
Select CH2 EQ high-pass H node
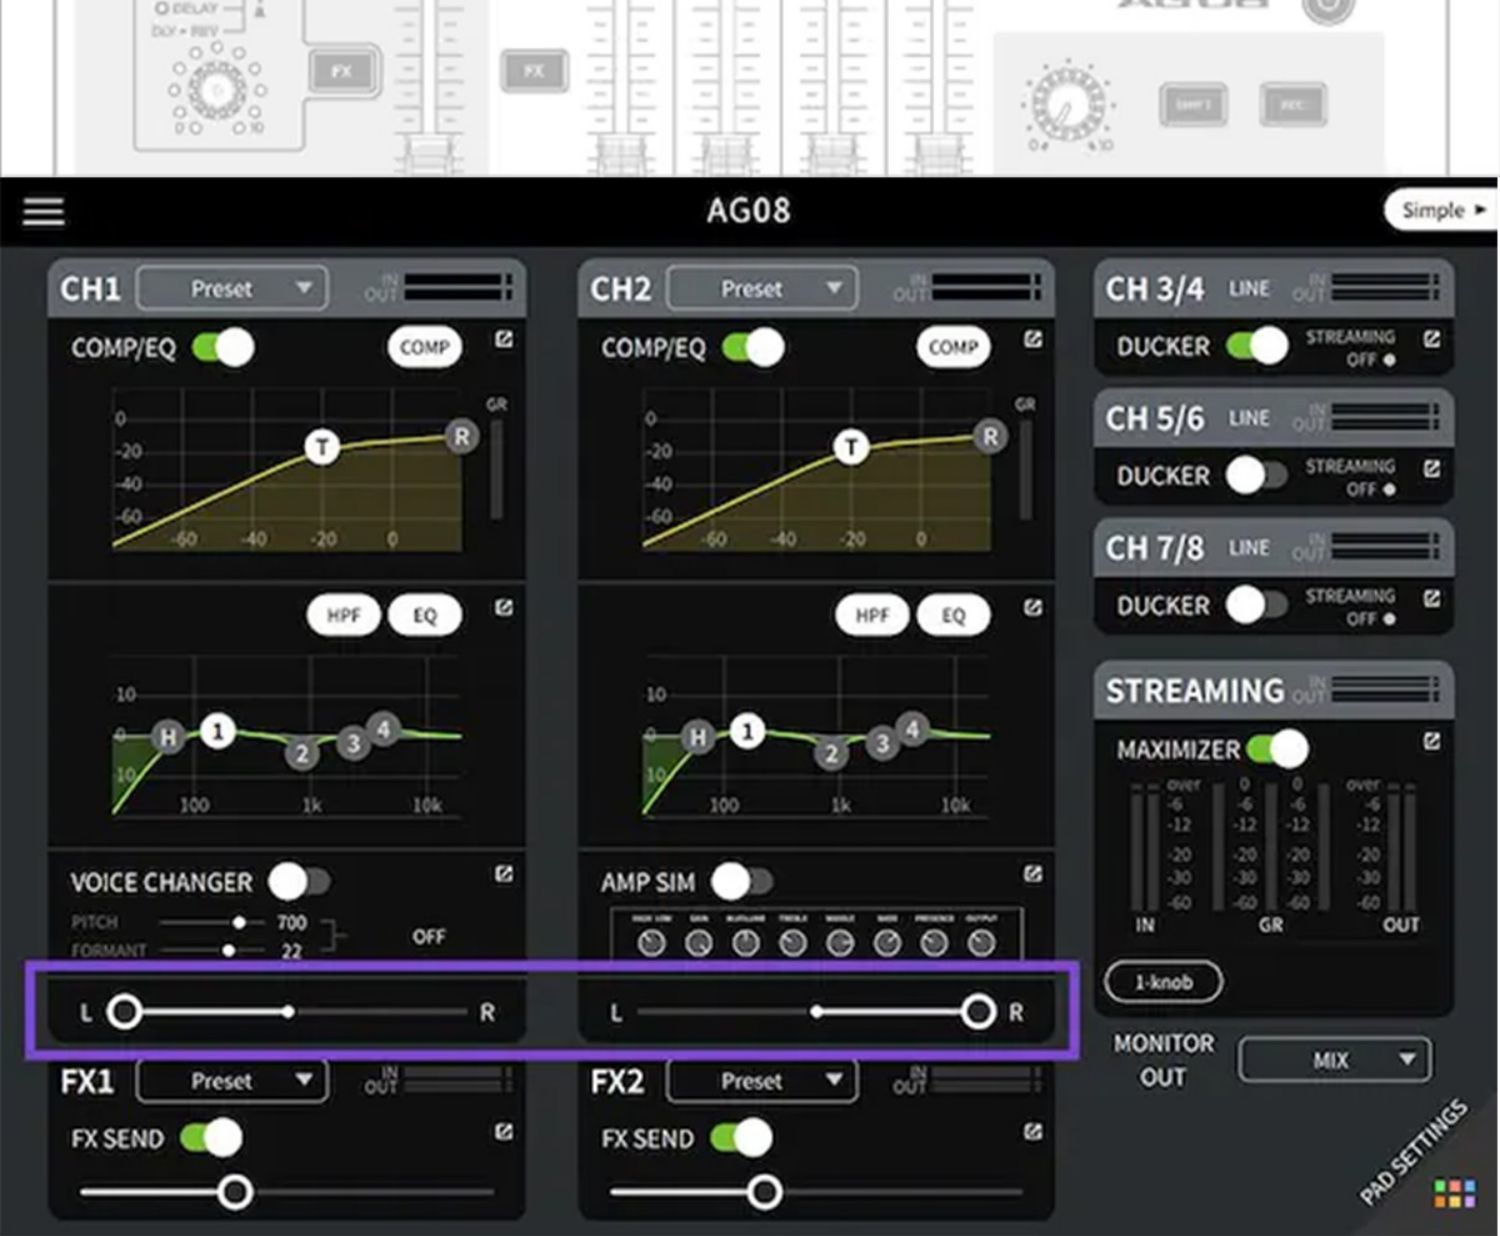697,738
